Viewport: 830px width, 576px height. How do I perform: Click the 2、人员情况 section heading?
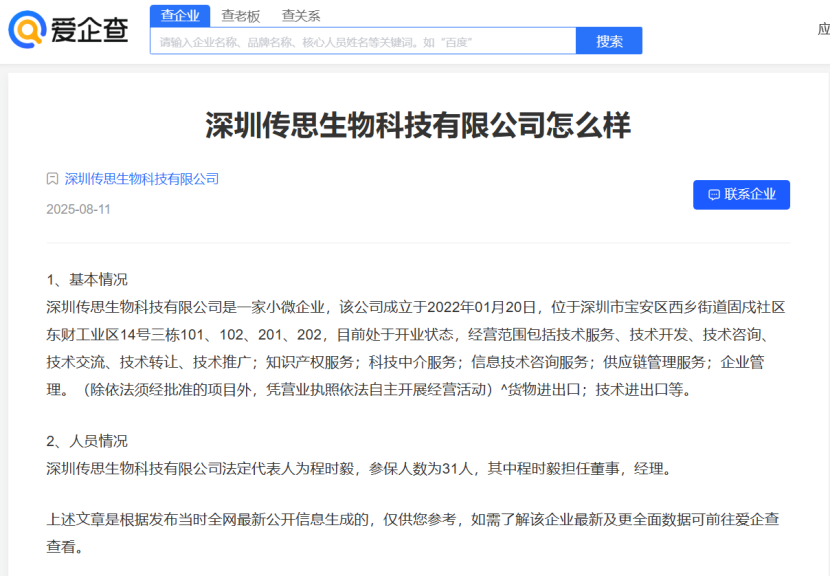click(87, 441)
